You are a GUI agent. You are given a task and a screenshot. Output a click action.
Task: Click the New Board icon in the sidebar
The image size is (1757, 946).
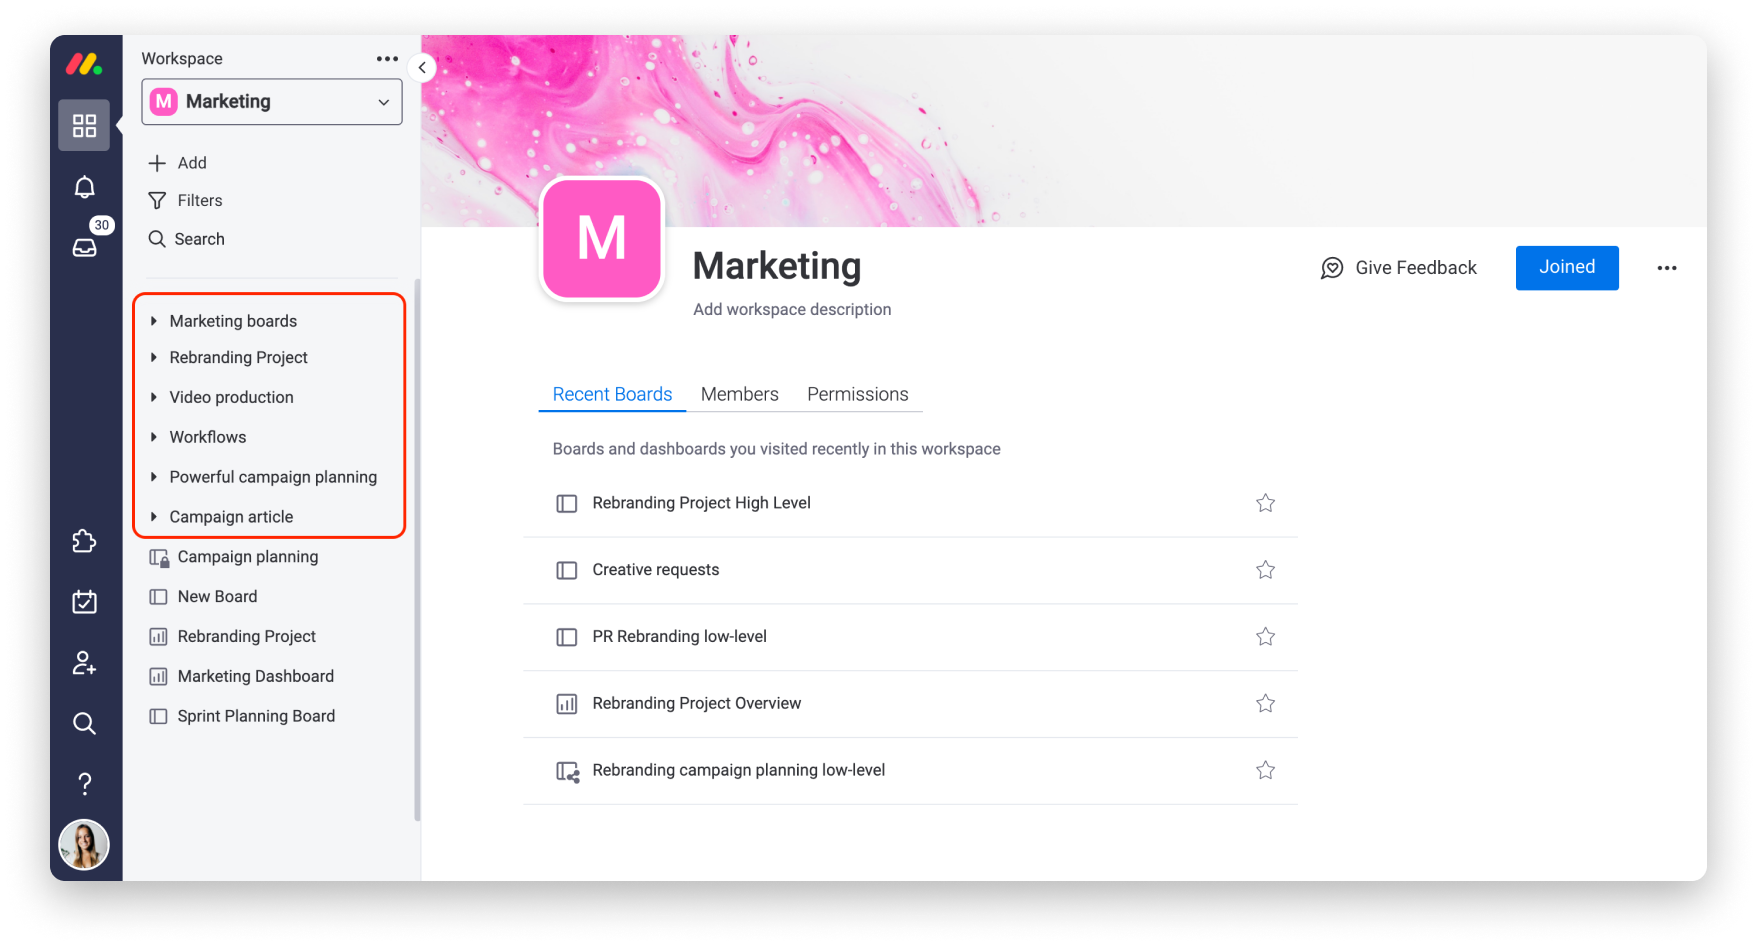tap(158, 597)
